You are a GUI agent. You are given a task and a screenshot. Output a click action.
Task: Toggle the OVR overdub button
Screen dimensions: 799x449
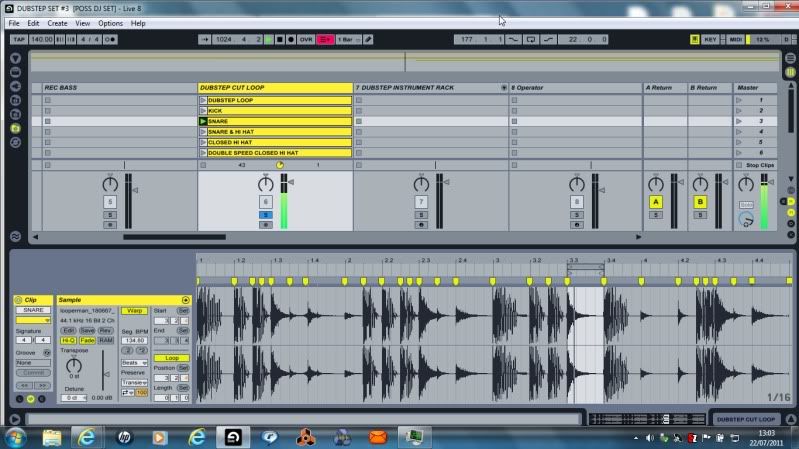(x=306, y=39)
